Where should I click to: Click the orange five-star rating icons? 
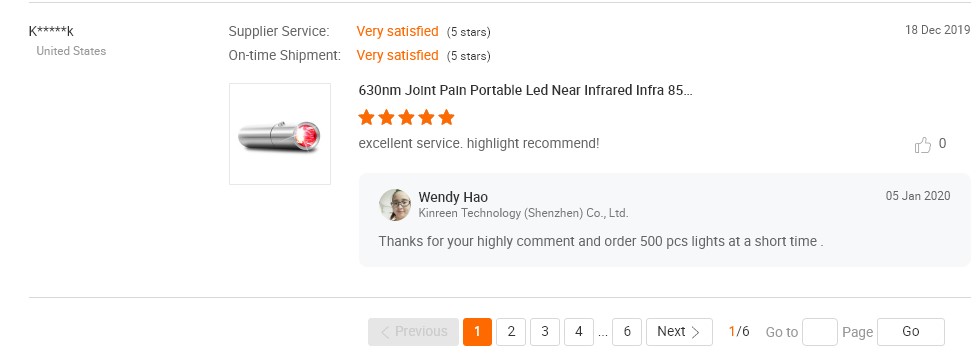pyautogui.click(x=406, y=117)
